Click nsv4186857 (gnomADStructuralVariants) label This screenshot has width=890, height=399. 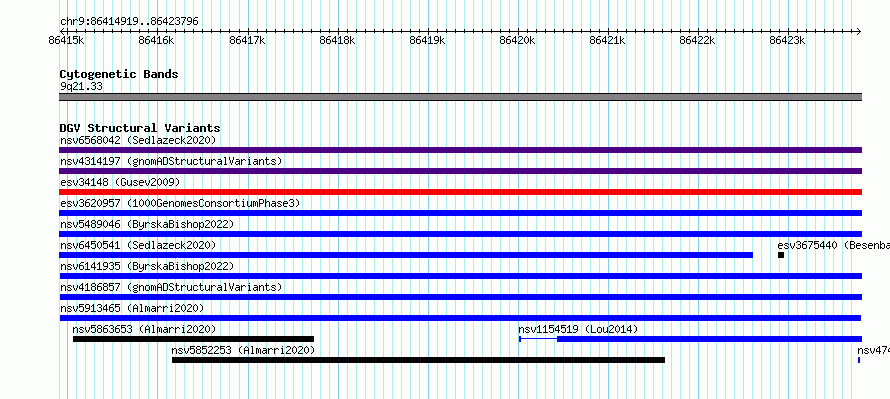171,287
